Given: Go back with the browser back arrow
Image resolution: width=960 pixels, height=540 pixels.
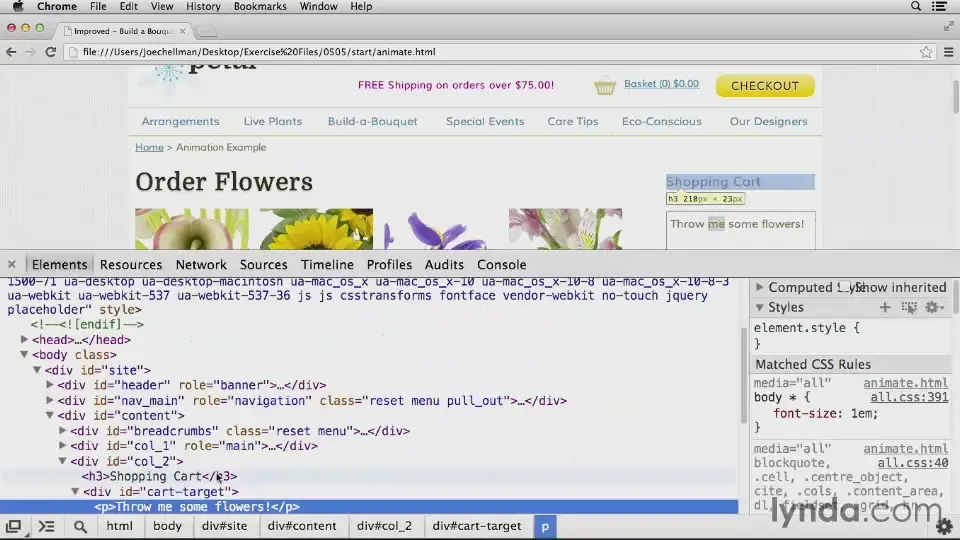Looking at the screenshot, I should pyautogui.click(x=11, y=52).
